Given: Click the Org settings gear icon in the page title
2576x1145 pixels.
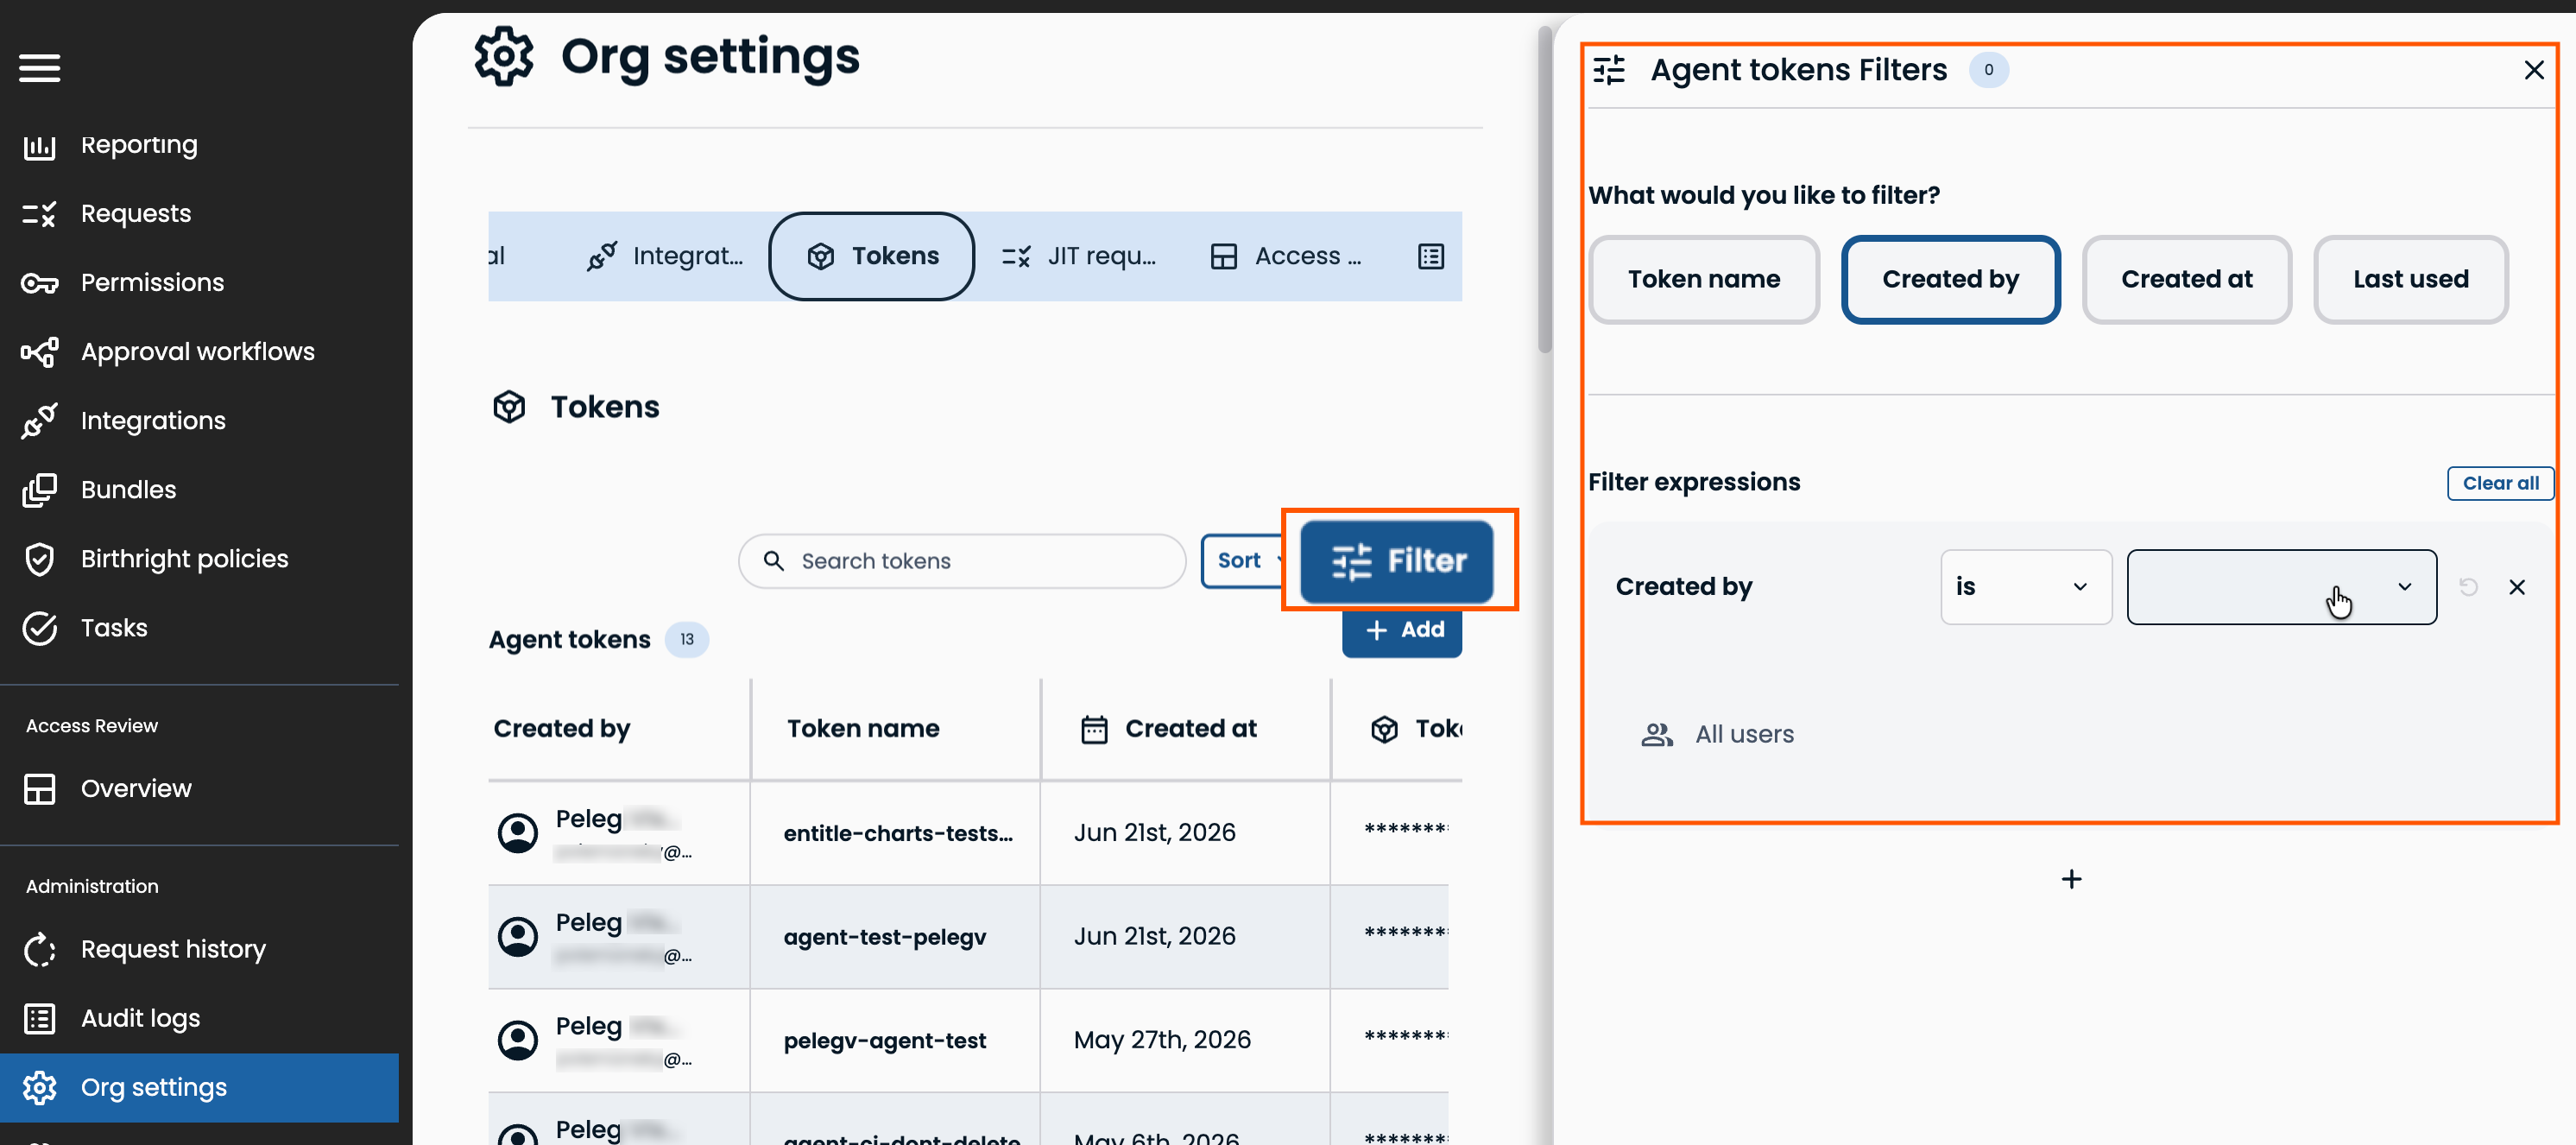Looking at the screenshot, I should (504, 57).
